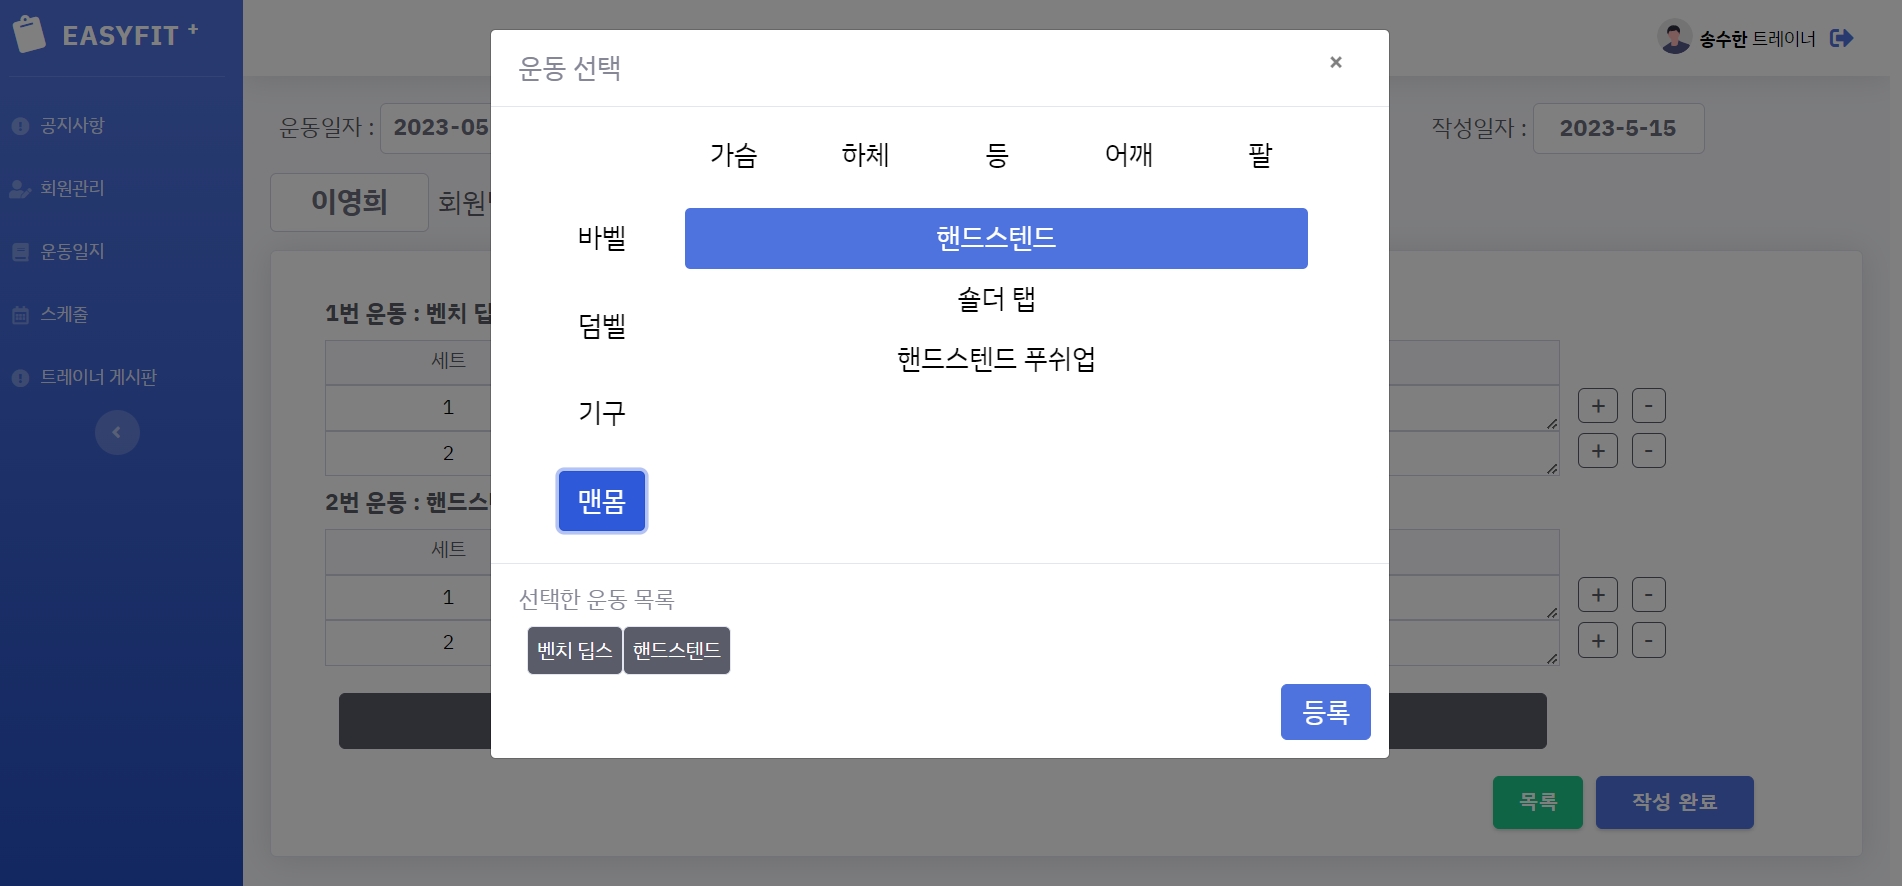
Task: Select the highlighted 핸드스텐드 exercise
Action: click(996, 238)
